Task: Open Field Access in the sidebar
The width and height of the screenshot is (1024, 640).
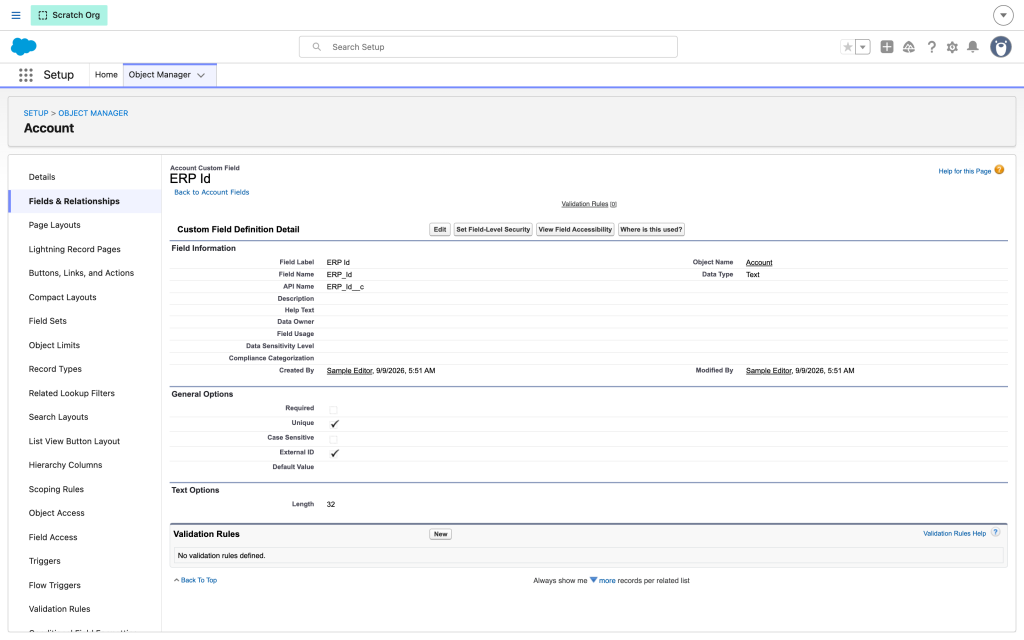Action: [x=53, y=537]
